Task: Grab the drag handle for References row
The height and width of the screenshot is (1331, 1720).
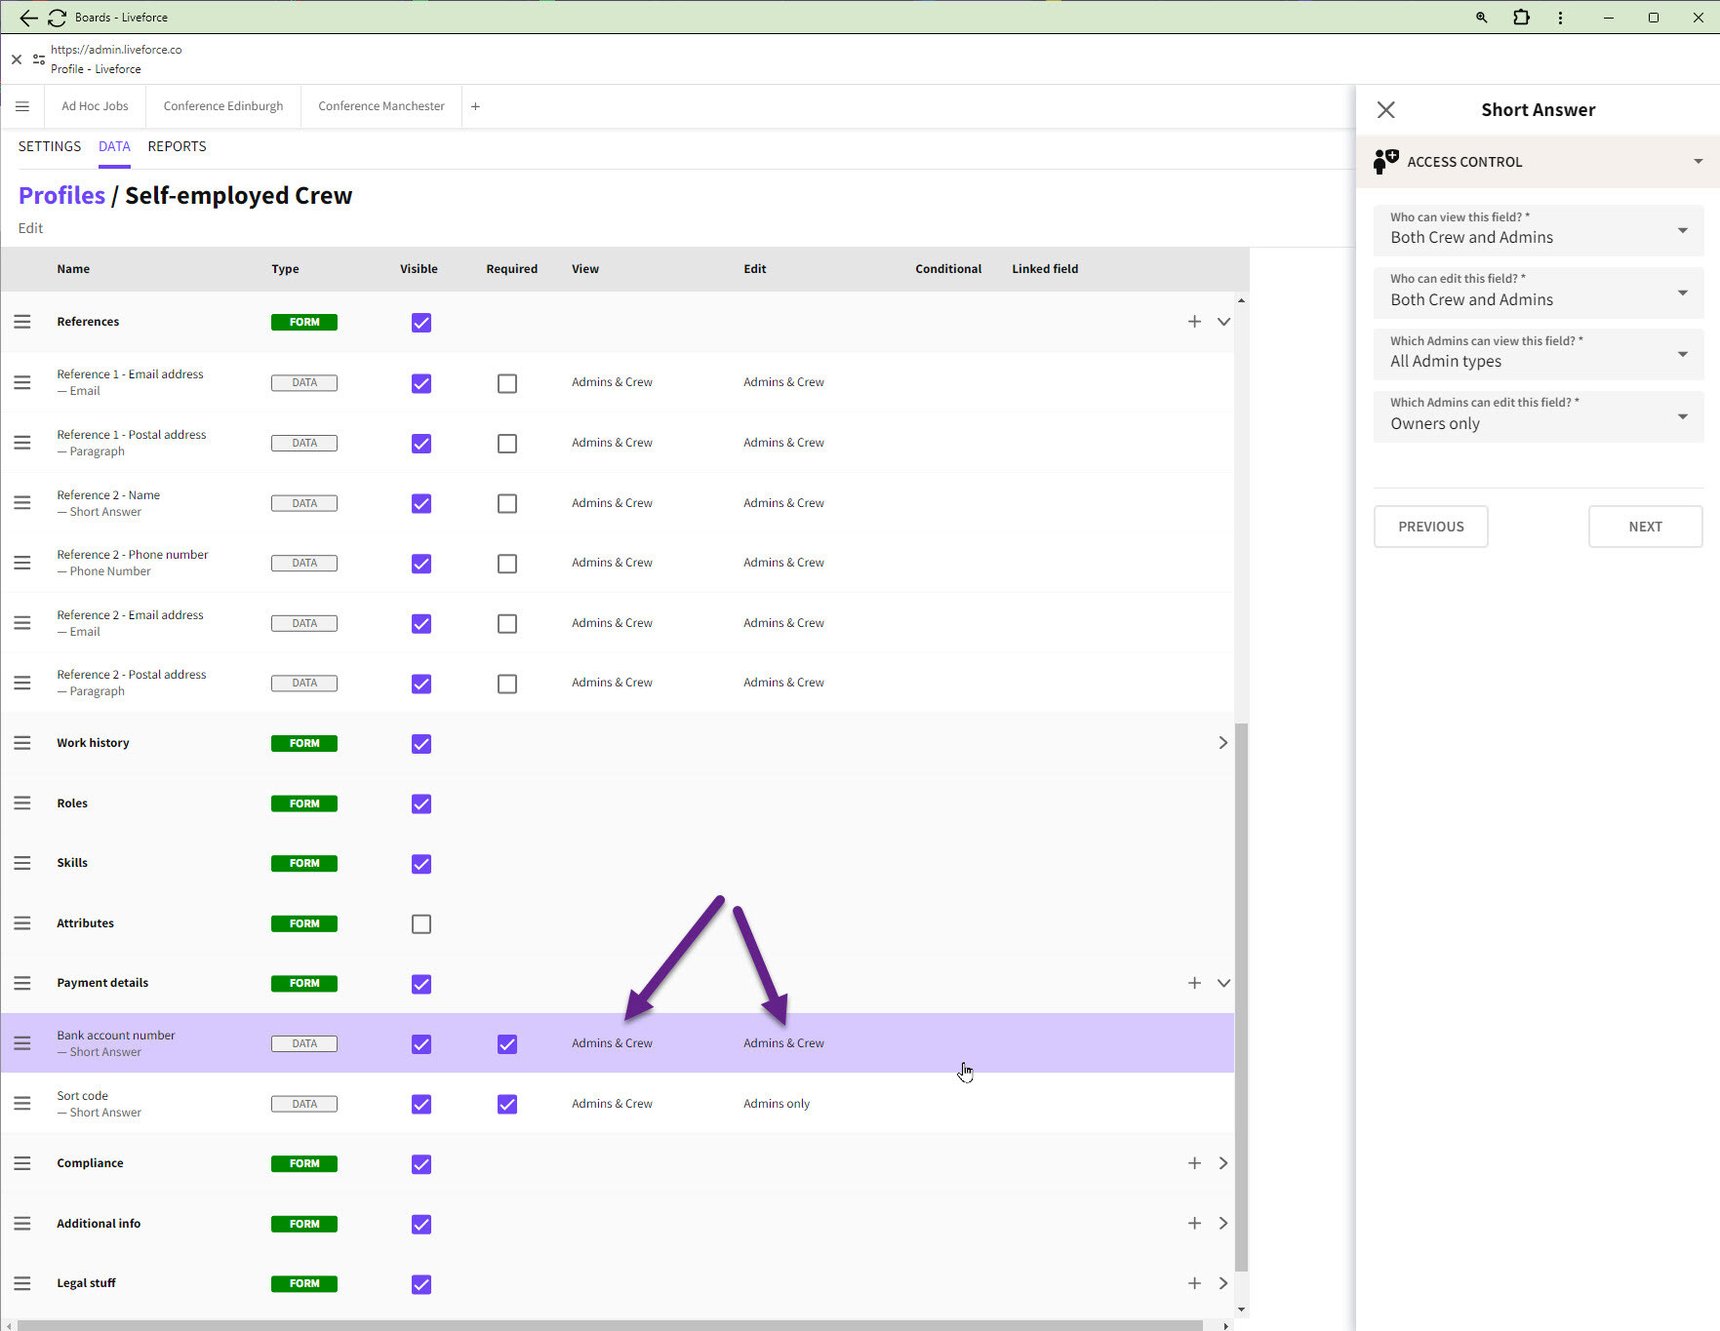Action: pos(22,322)
